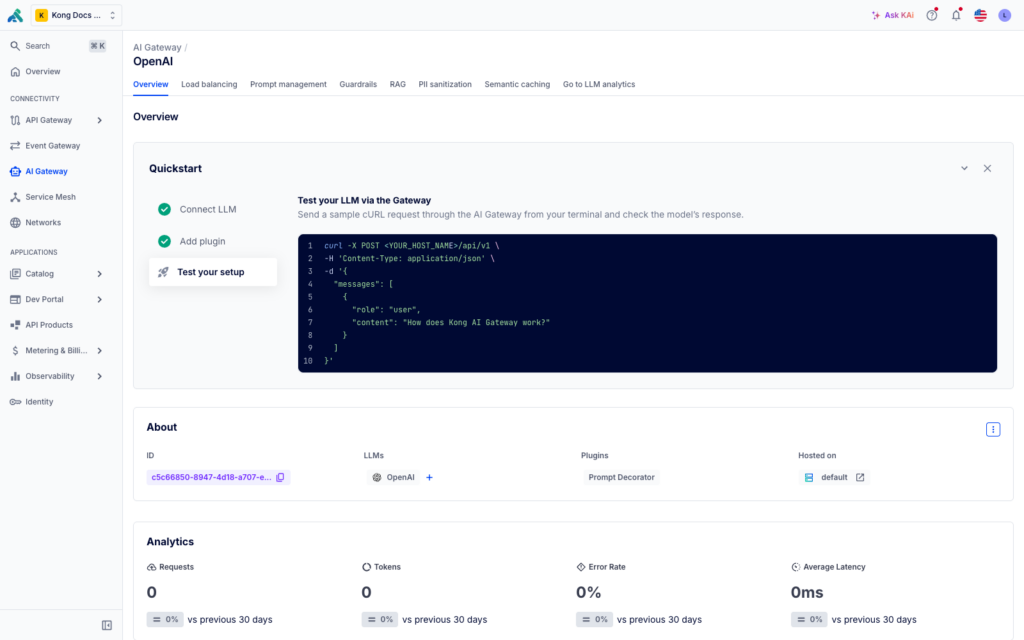1024x640 pixels.
Task: Expand the Catalog submenu chevron
Action: coord(99,274)
